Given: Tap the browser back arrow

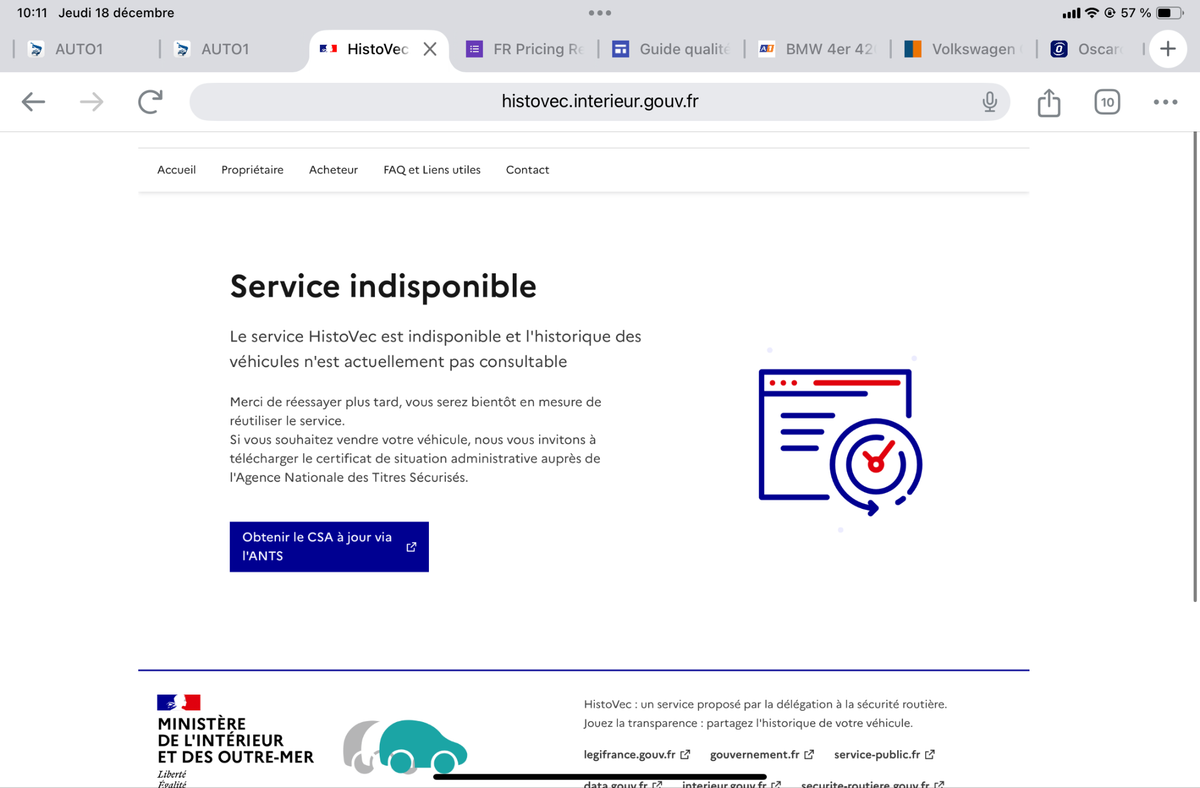Looking at the screenshot, I should tap(33, 102).
